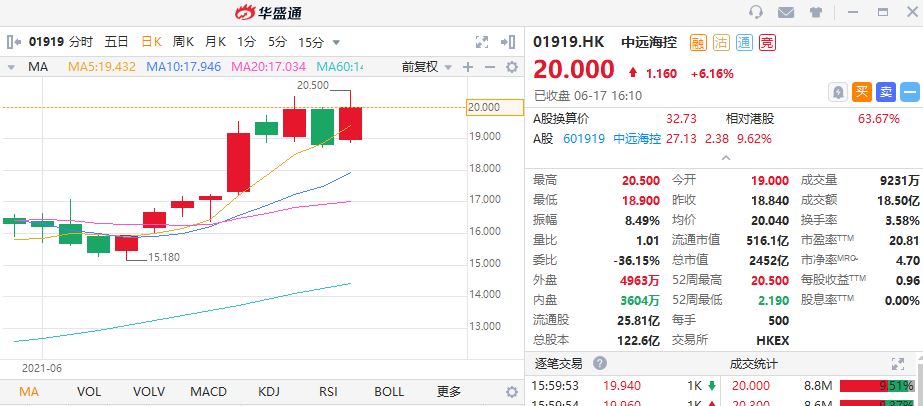
Task: Select 周K weekly candlestick tab
Action: [x=183, y=42]
